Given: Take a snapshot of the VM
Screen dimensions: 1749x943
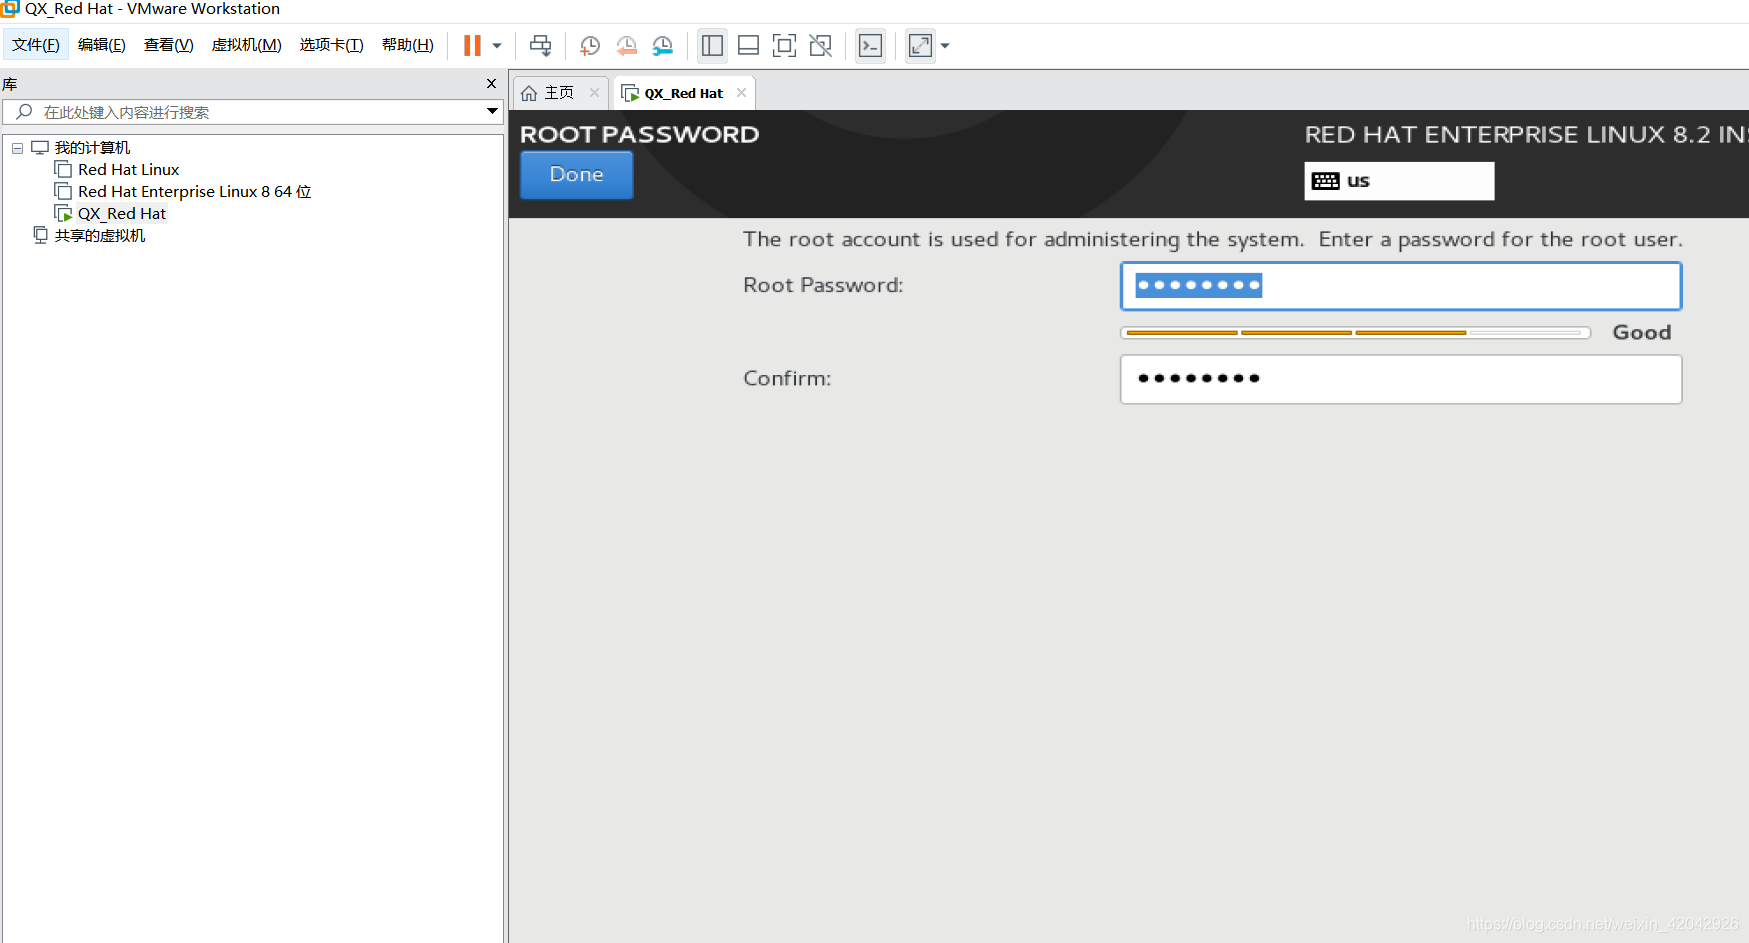Looking at the screenshot, I should (x=590, y=45).
